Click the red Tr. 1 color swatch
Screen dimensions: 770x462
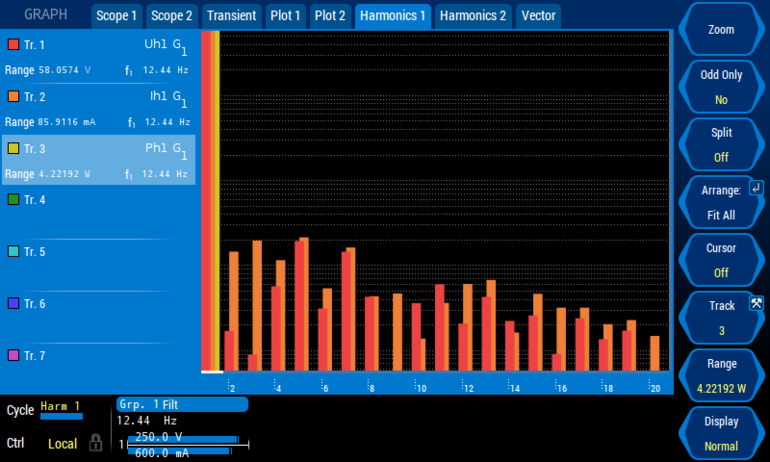click(x=13, y=45)
